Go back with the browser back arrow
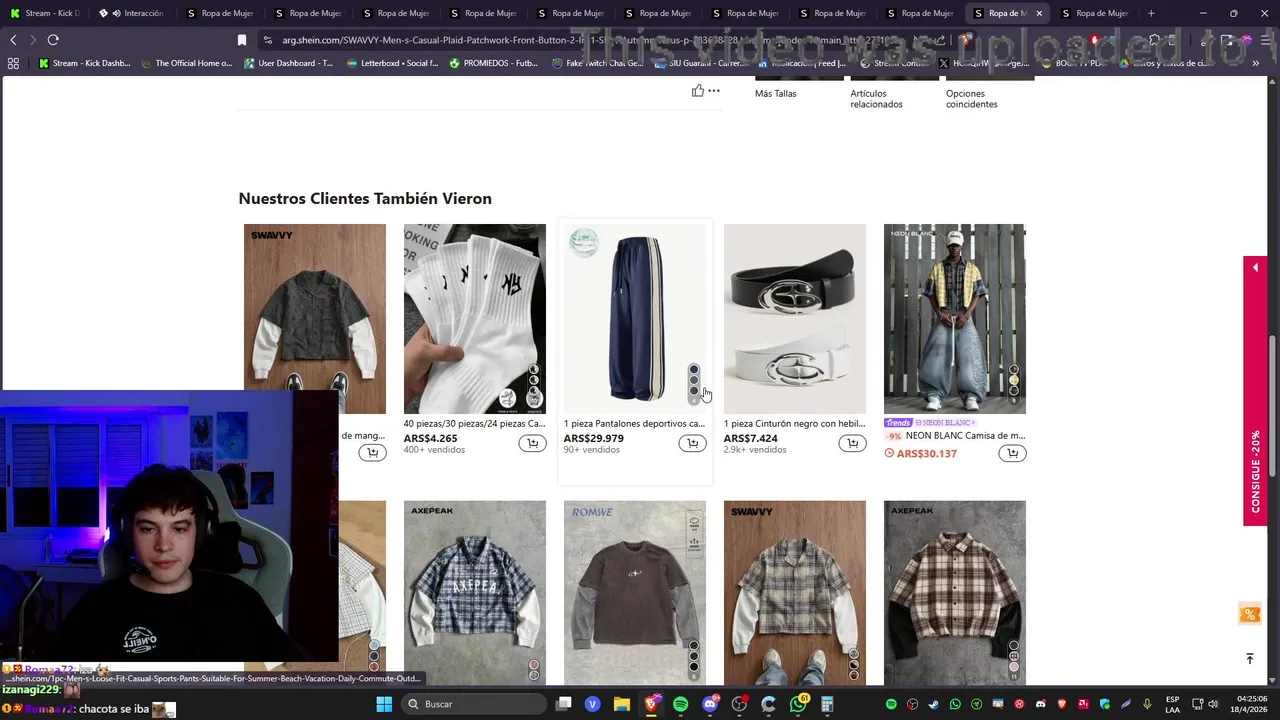This screenshot has width=1280, height=720. click(x=13, y=40)
